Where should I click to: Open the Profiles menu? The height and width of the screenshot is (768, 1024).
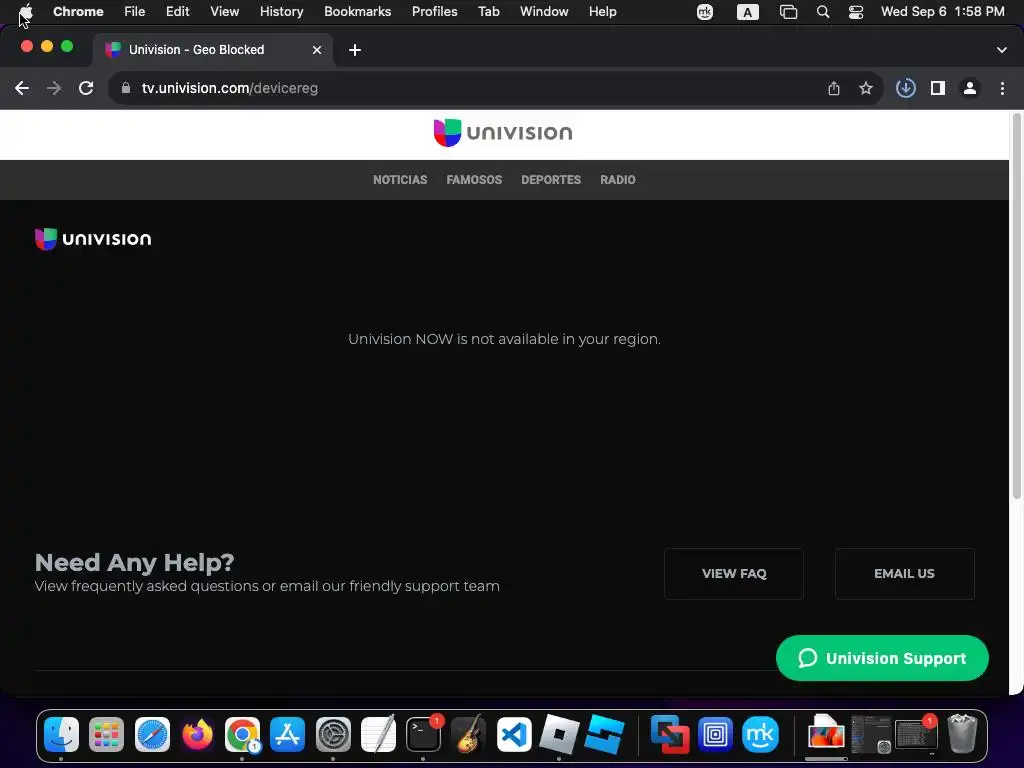(x=434, y=11)
